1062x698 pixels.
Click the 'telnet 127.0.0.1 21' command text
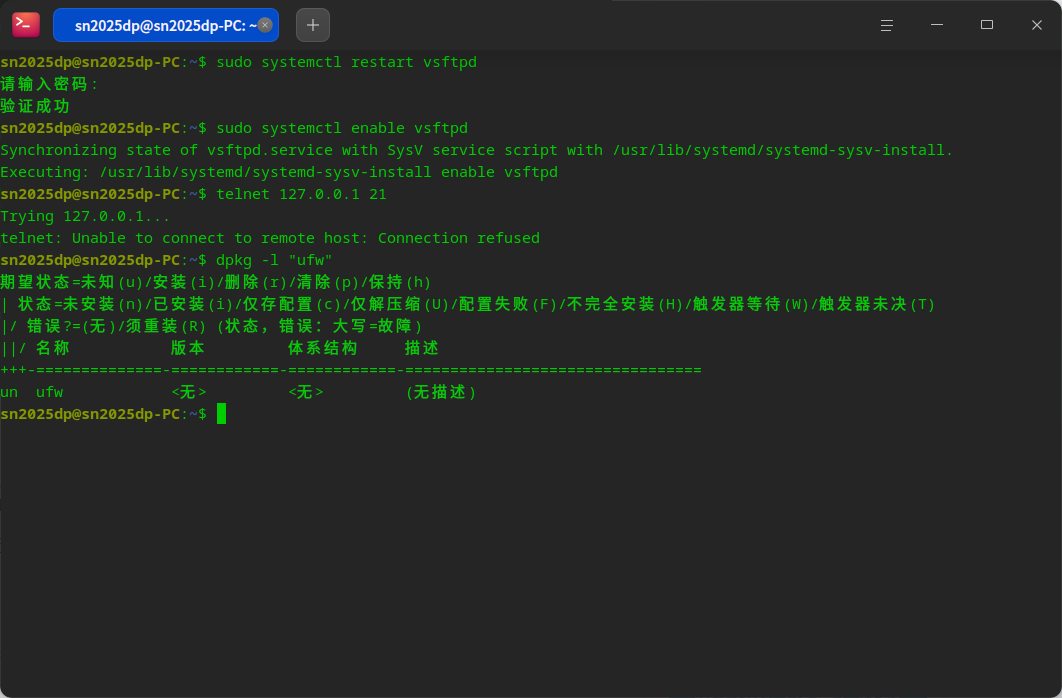301,194
